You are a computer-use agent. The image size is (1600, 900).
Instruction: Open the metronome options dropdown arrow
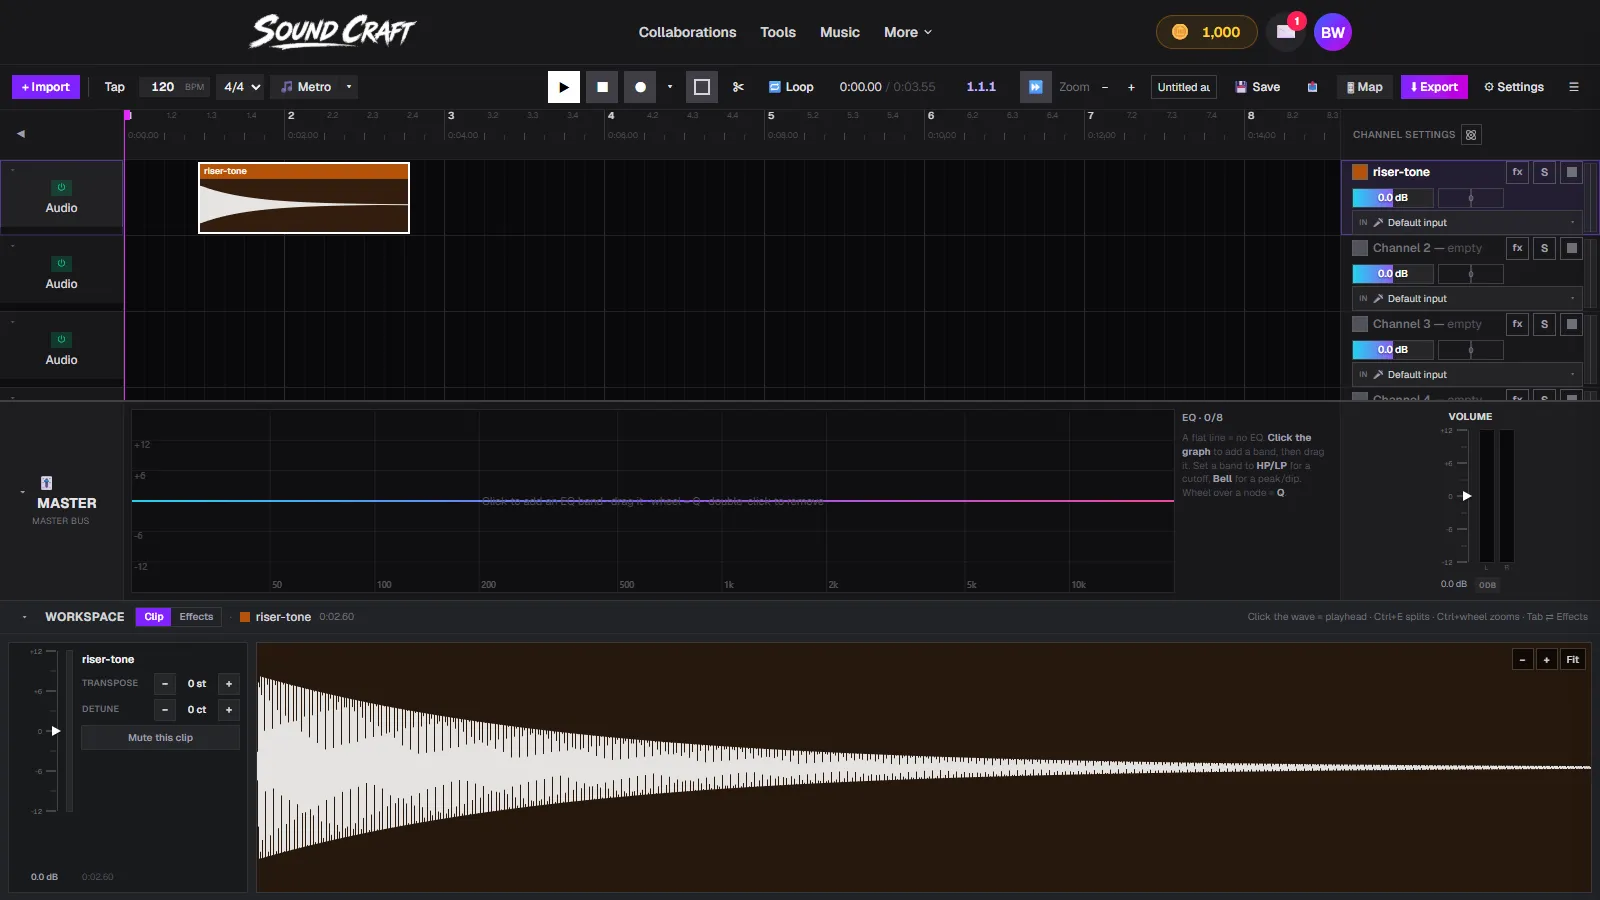point(349,87)
